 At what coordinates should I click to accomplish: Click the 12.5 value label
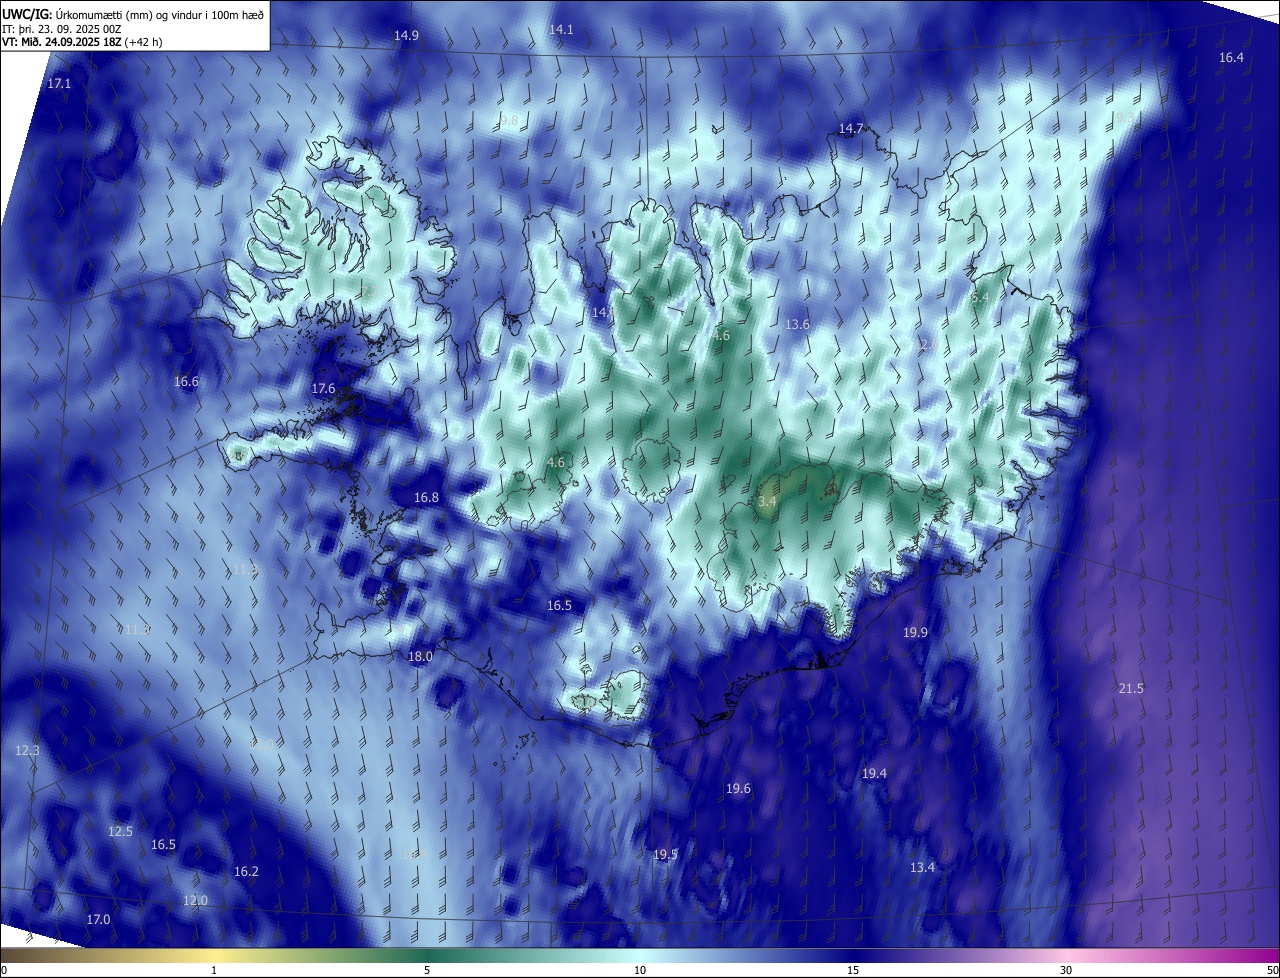tap(120, 831)
